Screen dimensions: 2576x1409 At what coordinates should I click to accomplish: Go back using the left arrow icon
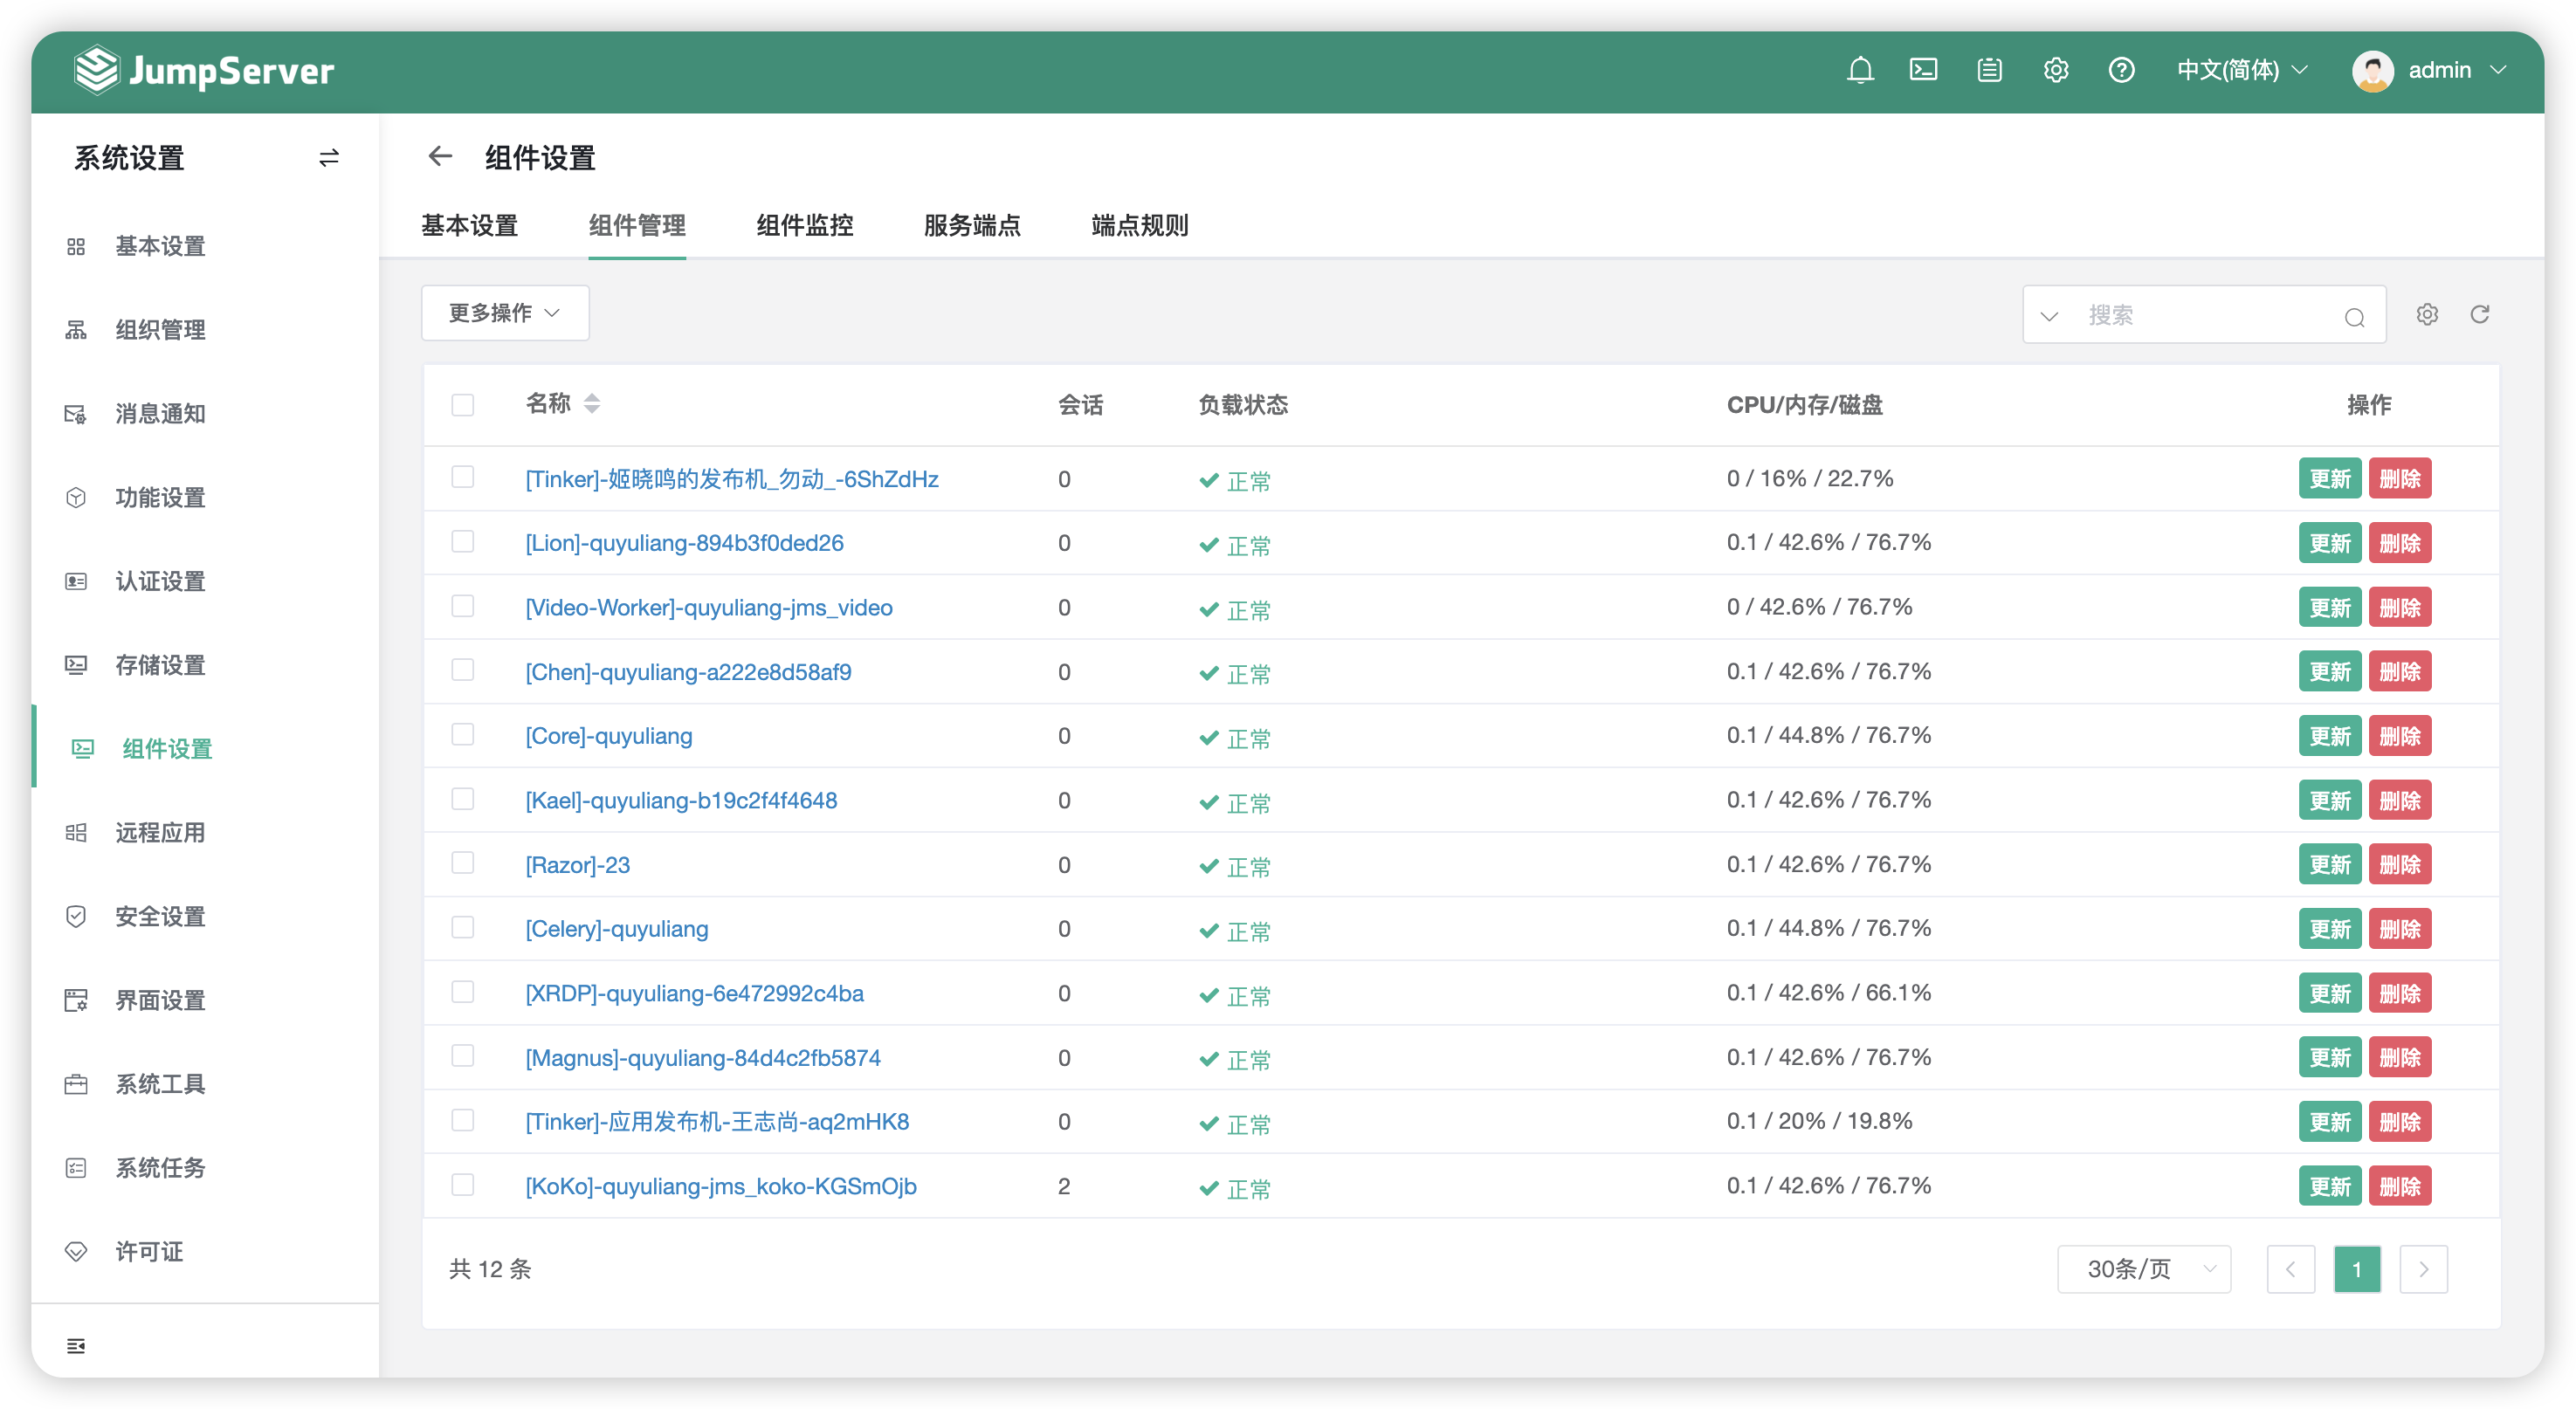click(440, 156)
